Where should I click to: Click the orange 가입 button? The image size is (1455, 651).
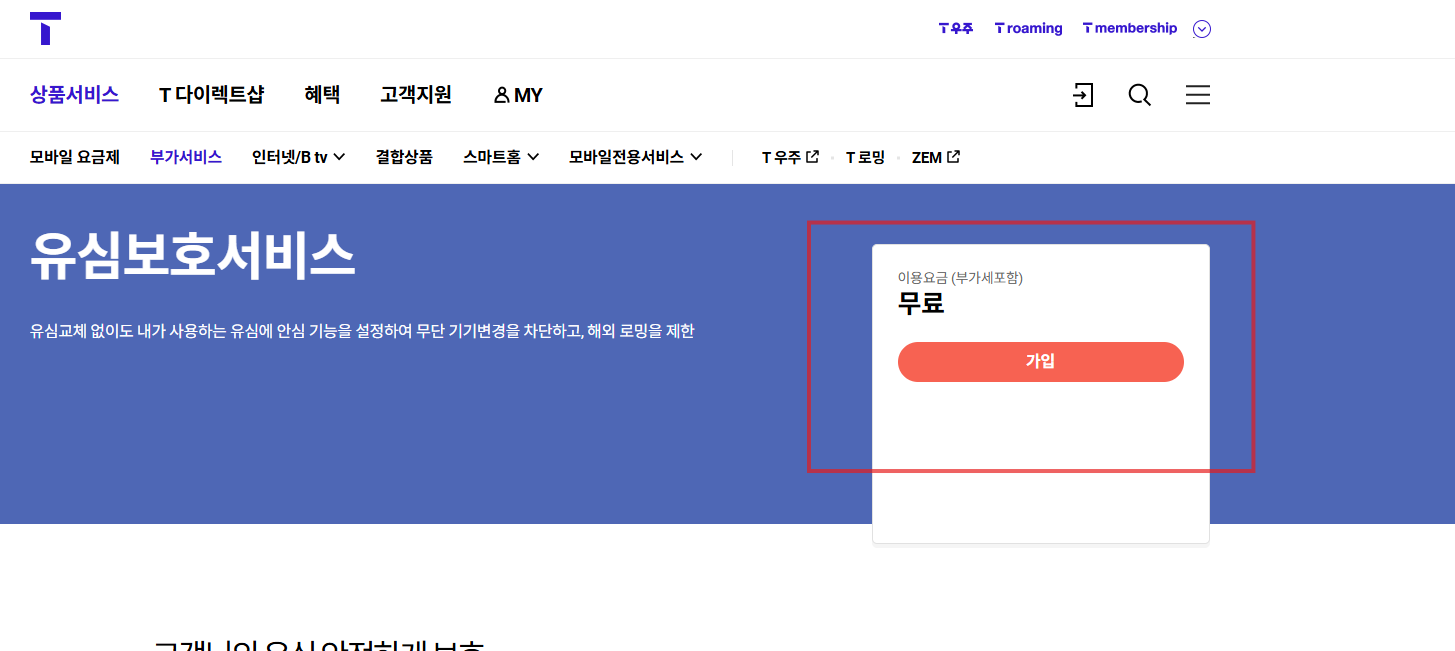[x=1041, y=362]
